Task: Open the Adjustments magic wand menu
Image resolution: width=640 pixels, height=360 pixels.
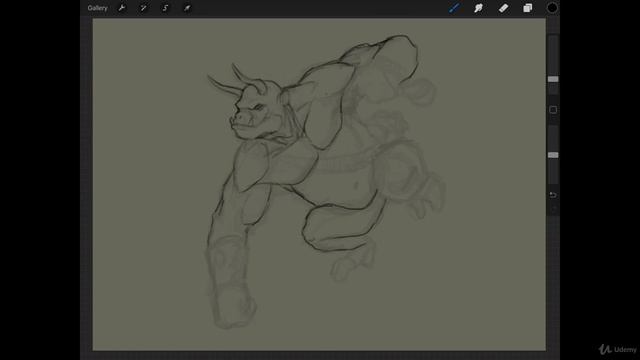Action: point(143,8)
